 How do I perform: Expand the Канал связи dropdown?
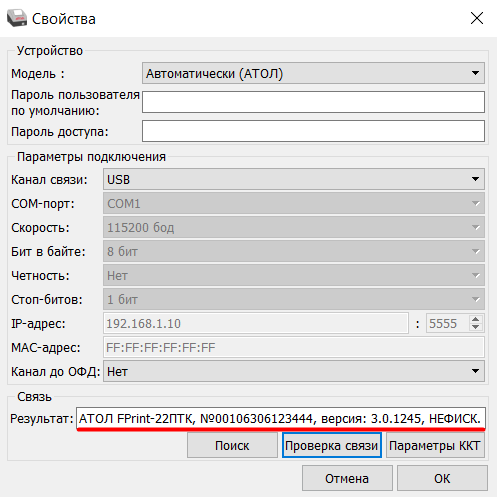(294, 179)
